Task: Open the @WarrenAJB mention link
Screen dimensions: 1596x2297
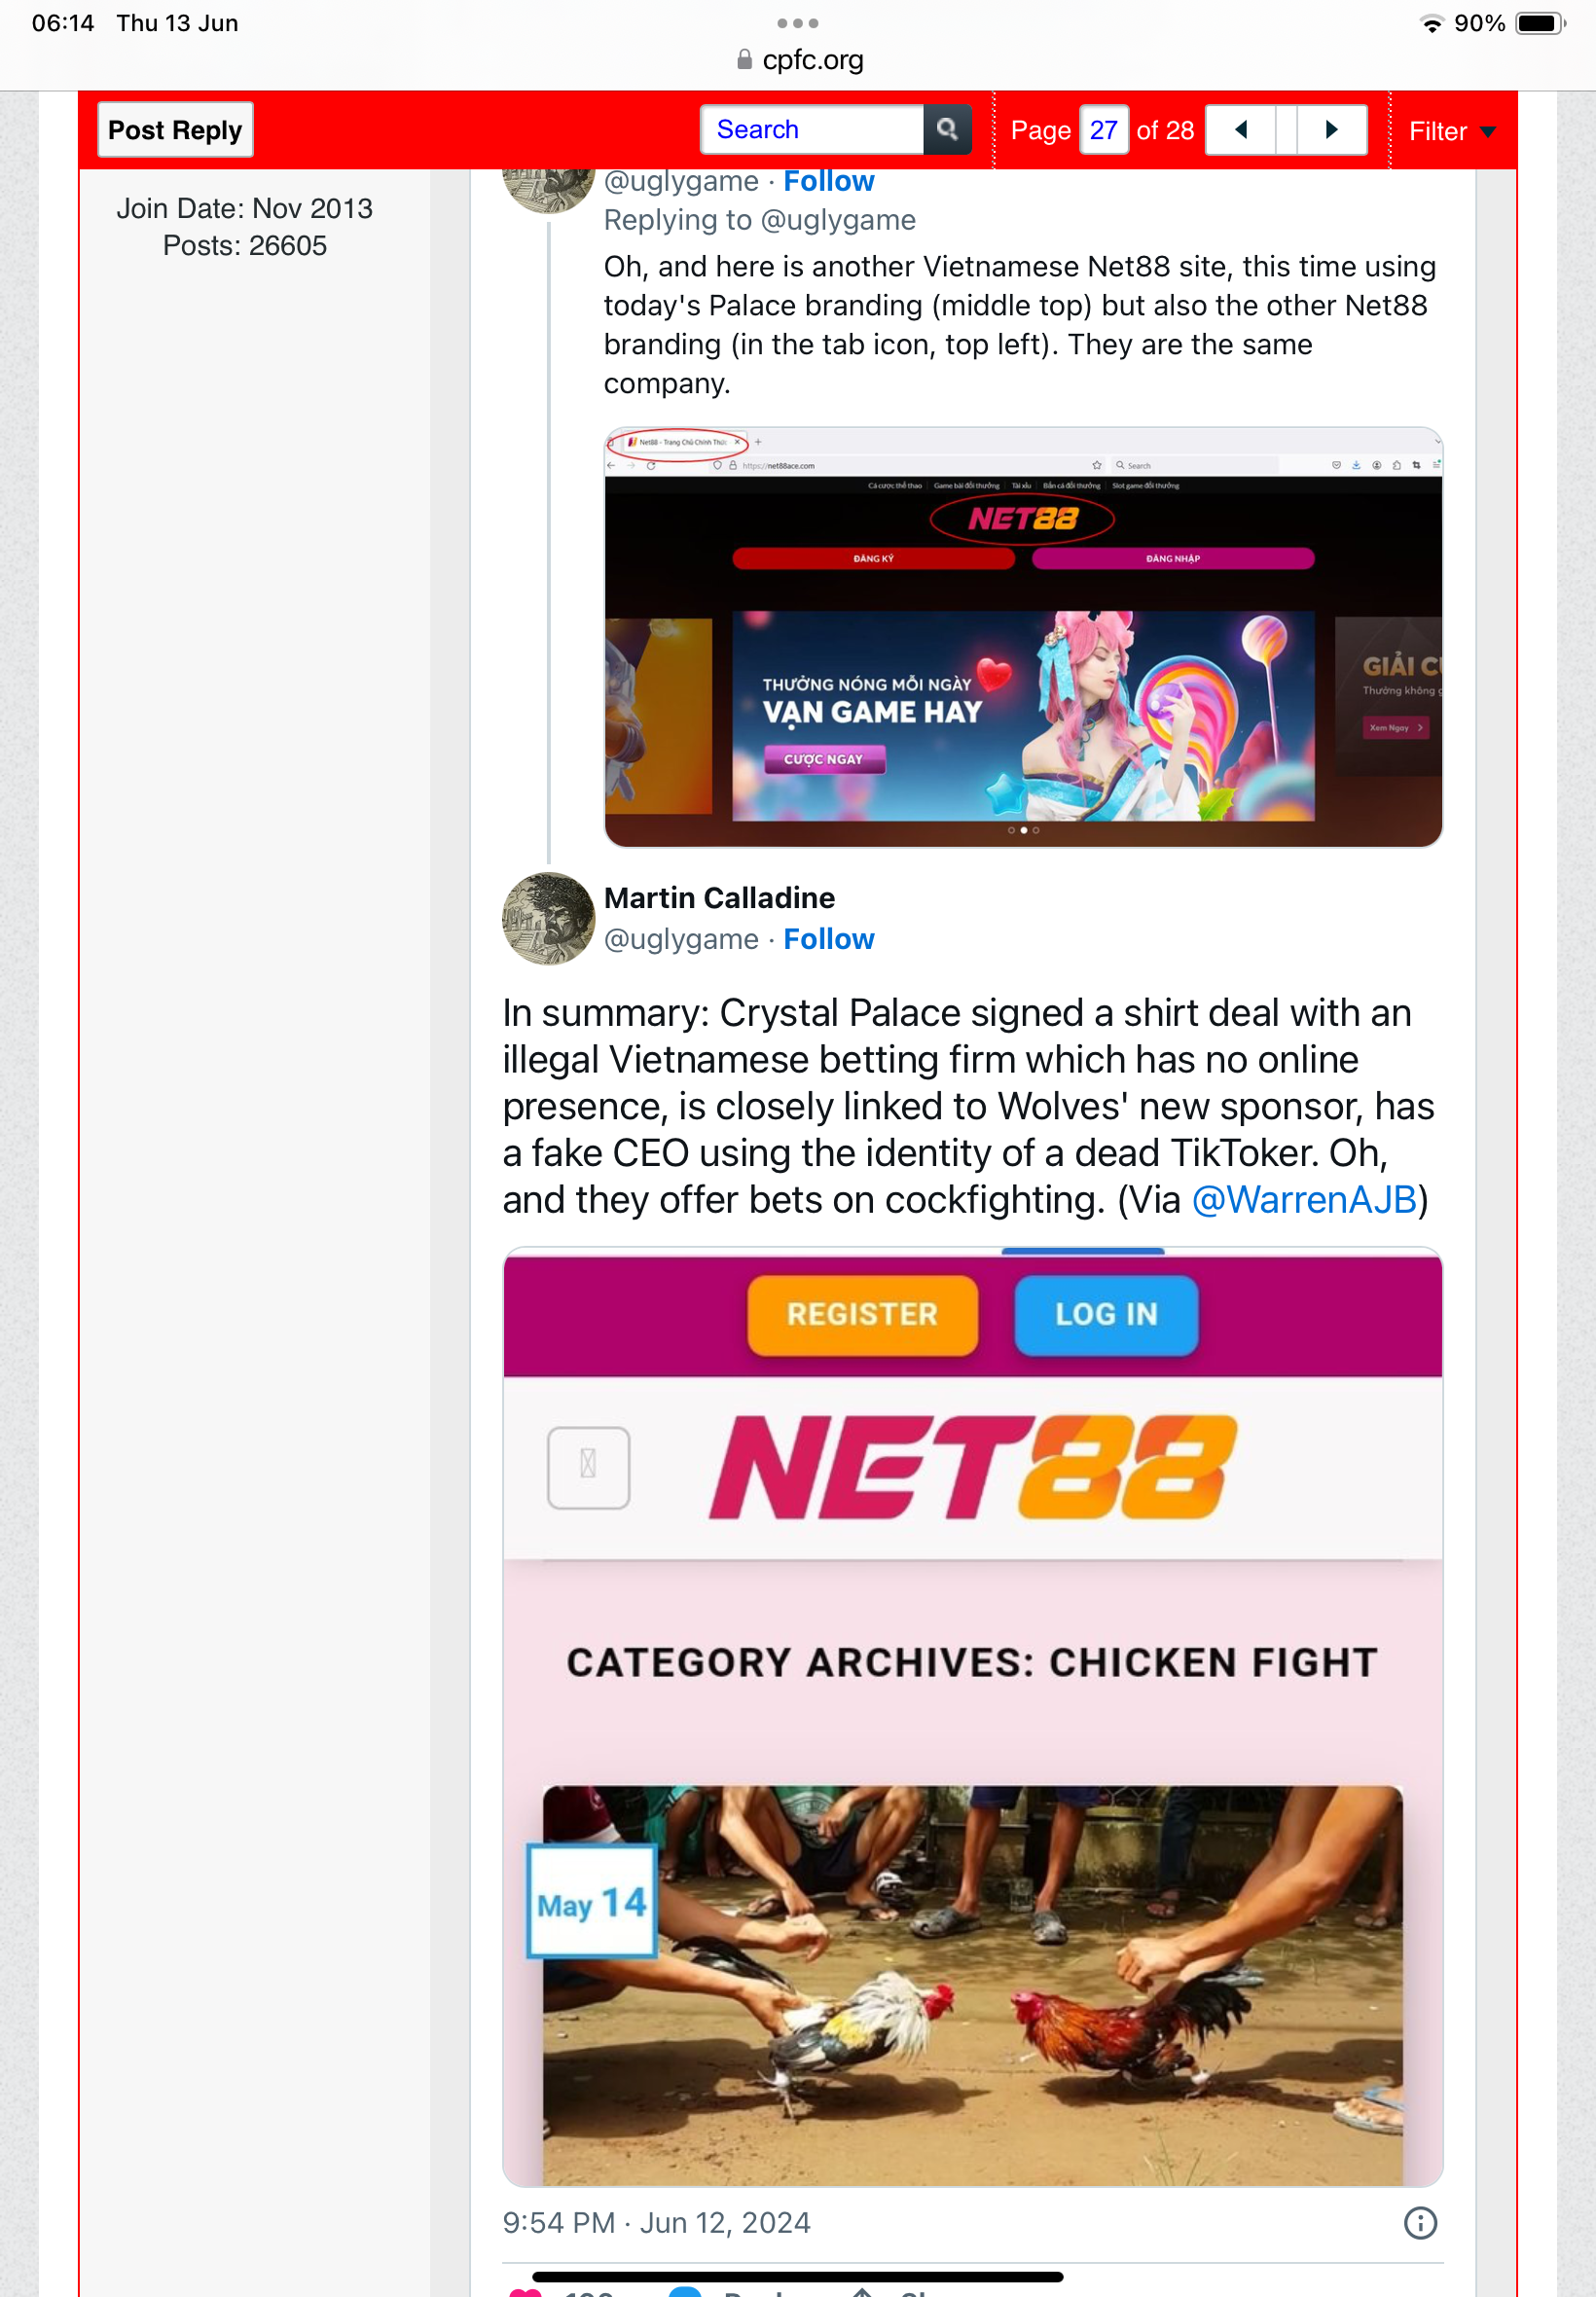Action: pos(1304,1199)
